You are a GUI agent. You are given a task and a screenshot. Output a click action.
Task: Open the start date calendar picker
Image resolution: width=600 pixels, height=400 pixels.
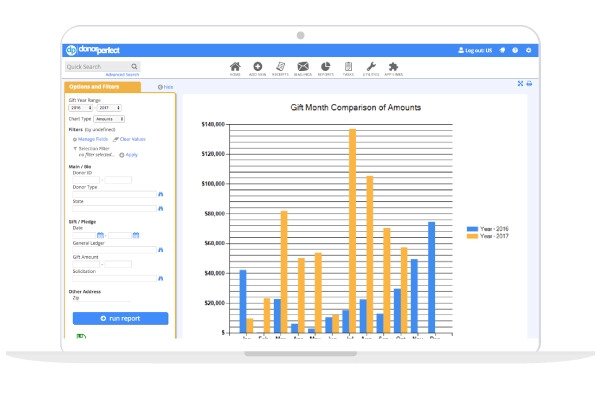(100, 235)
